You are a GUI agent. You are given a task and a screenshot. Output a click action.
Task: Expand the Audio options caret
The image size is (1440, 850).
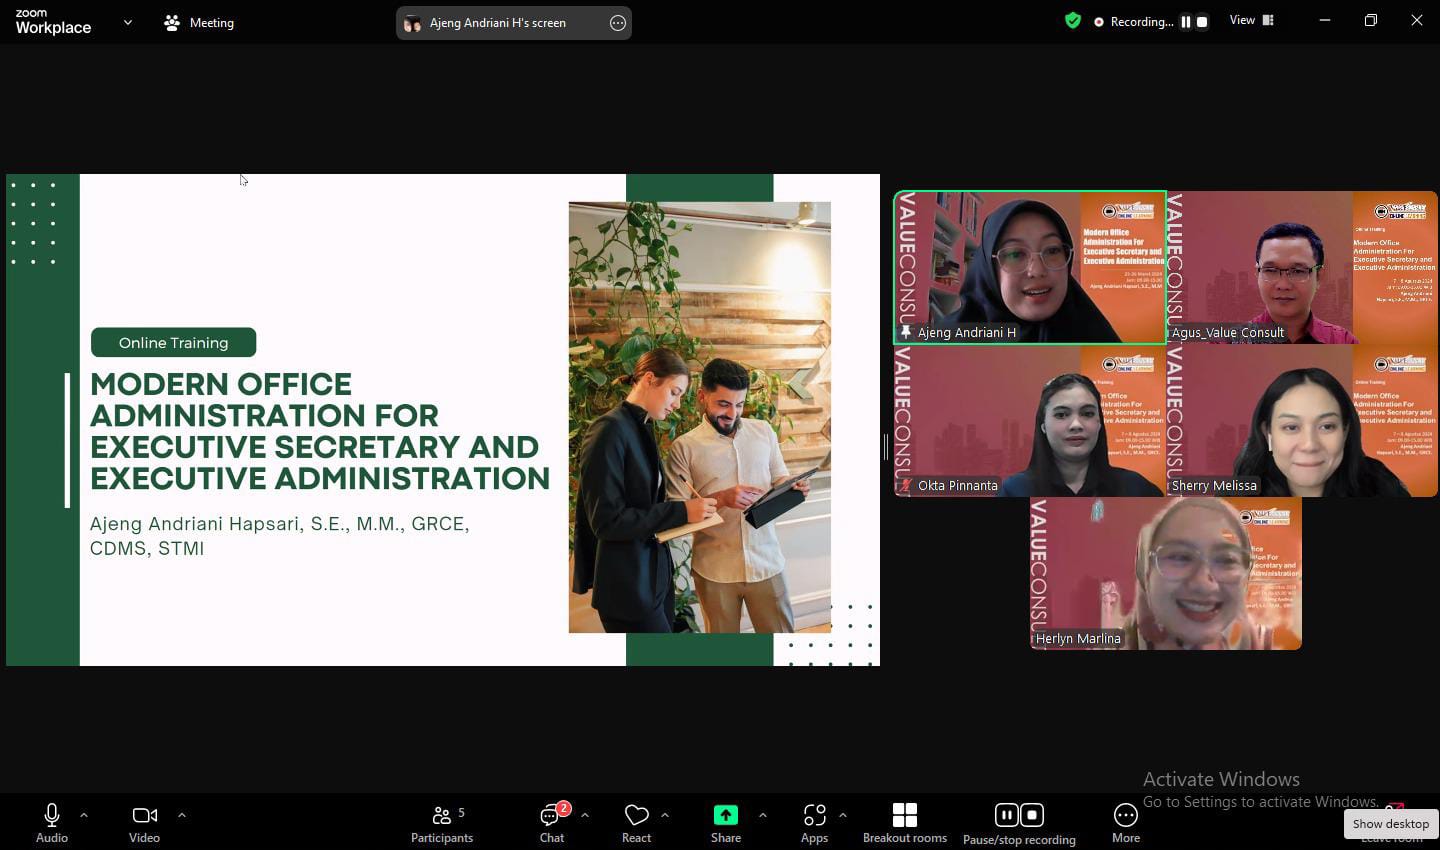(84, 815)
